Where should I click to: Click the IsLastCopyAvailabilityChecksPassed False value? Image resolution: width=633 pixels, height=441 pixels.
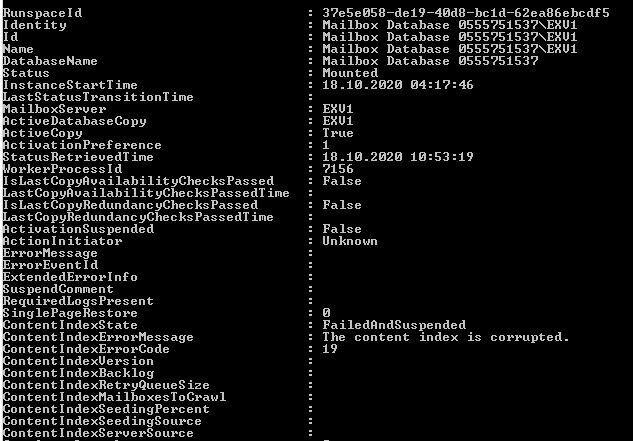342,181
